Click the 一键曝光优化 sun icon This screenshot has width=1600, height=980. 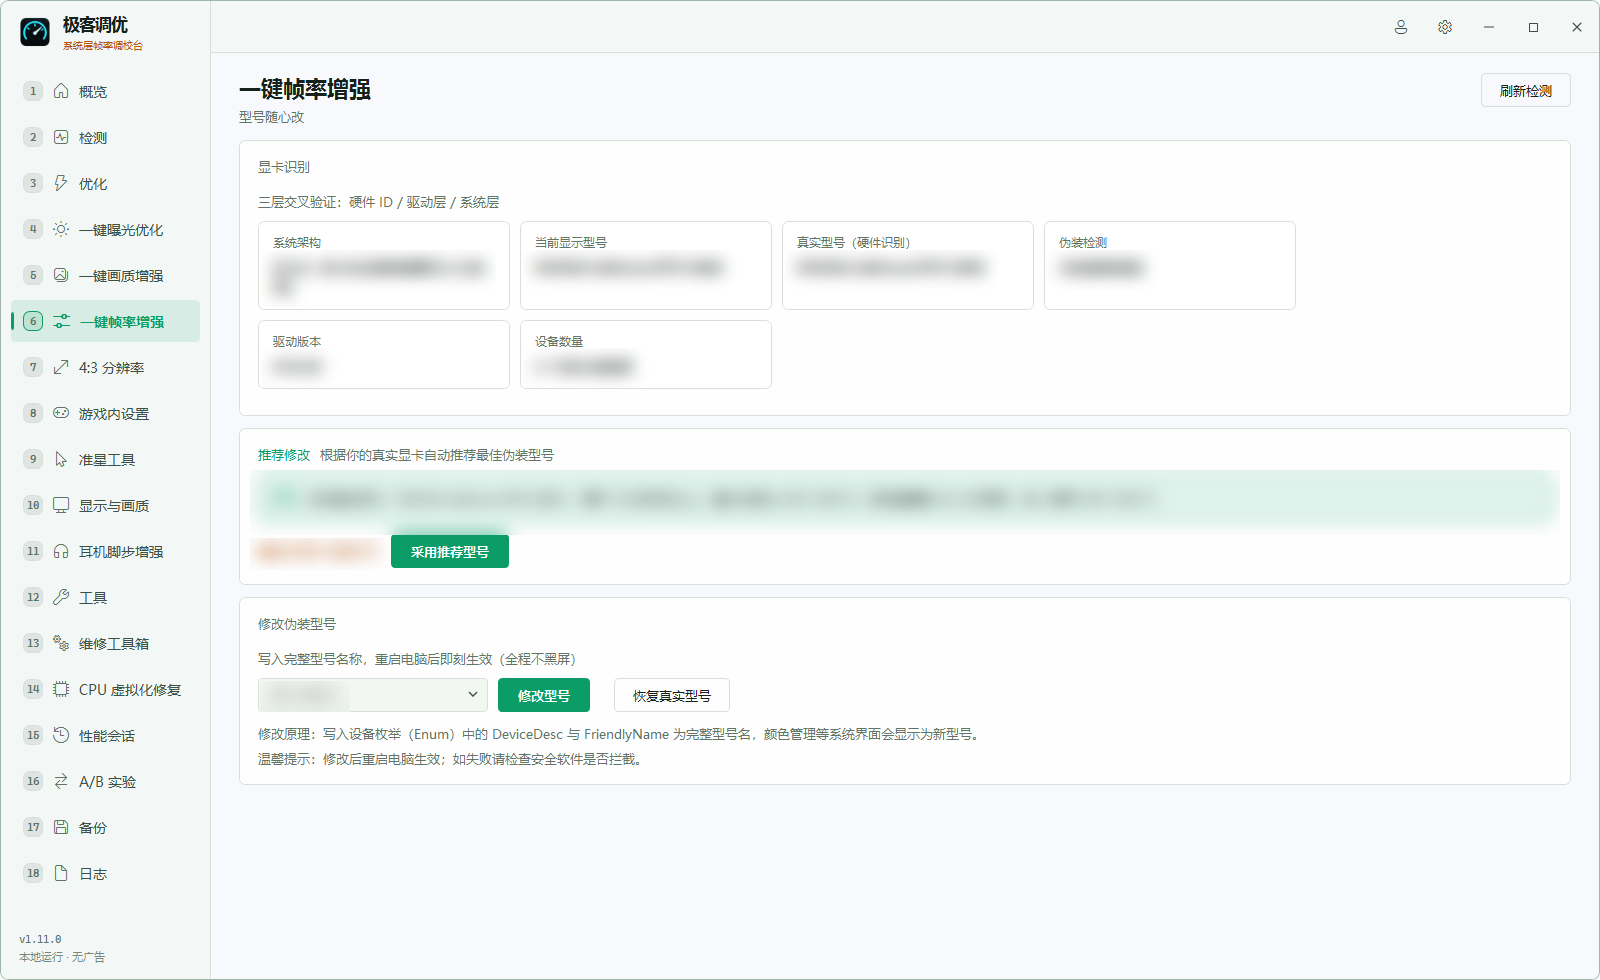click(61, 229)
